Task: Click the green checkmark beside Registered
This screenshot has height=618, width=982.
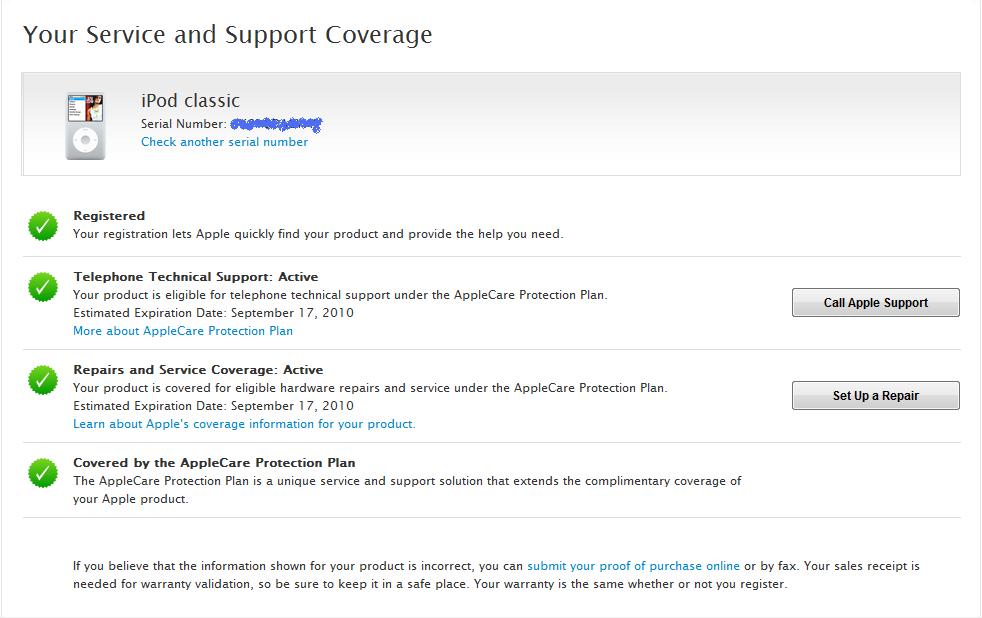Action: click(x=42, y=226)
